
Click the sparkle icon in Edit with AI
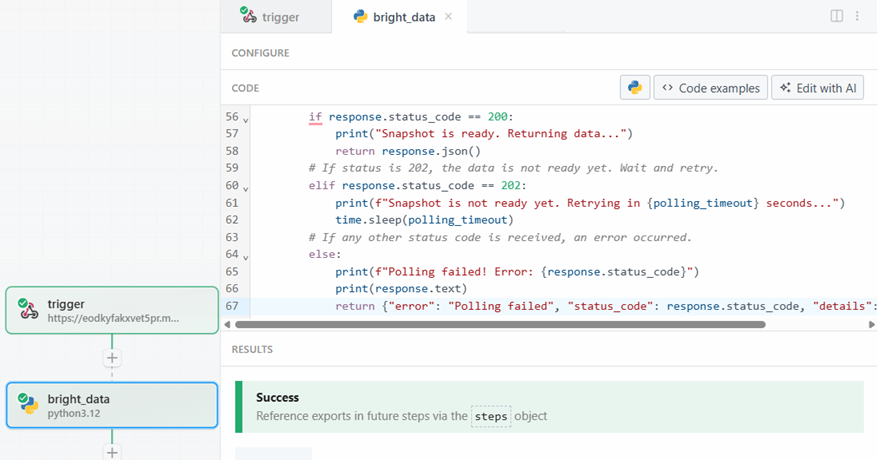coord(785,87)
